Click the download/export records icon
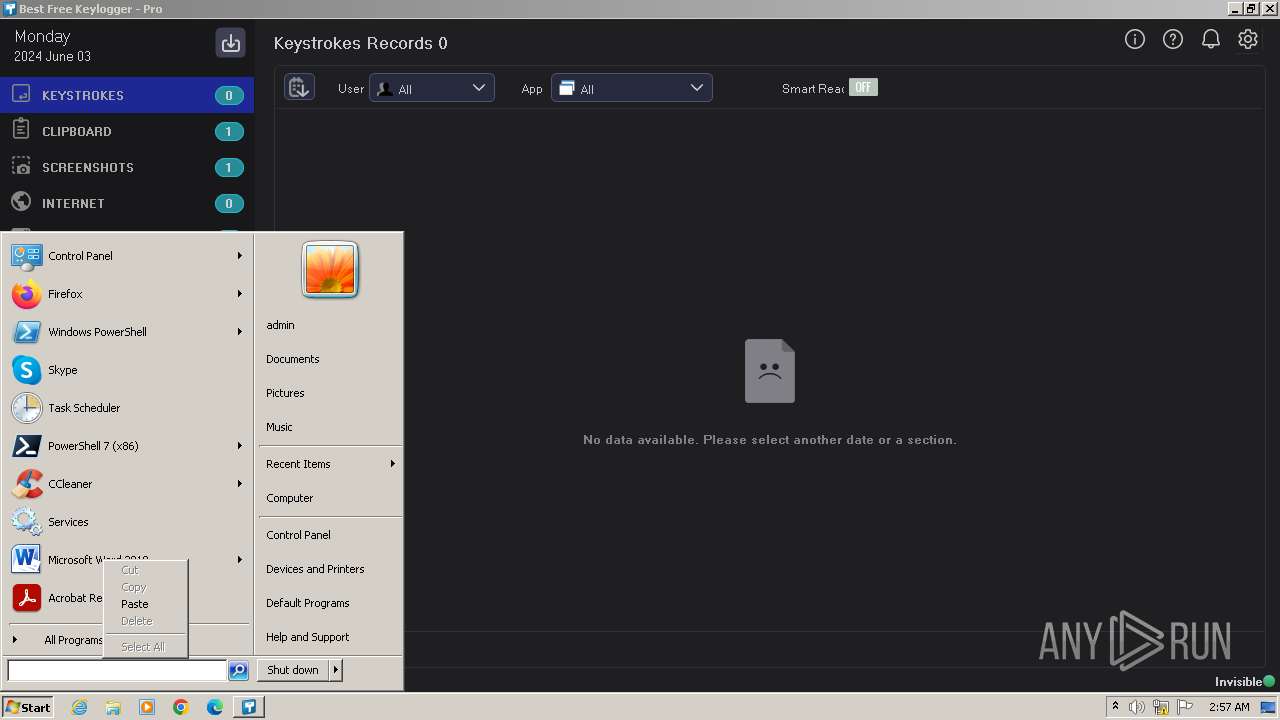The width and height of the screenshot is (1280, 720). point(231,43)
